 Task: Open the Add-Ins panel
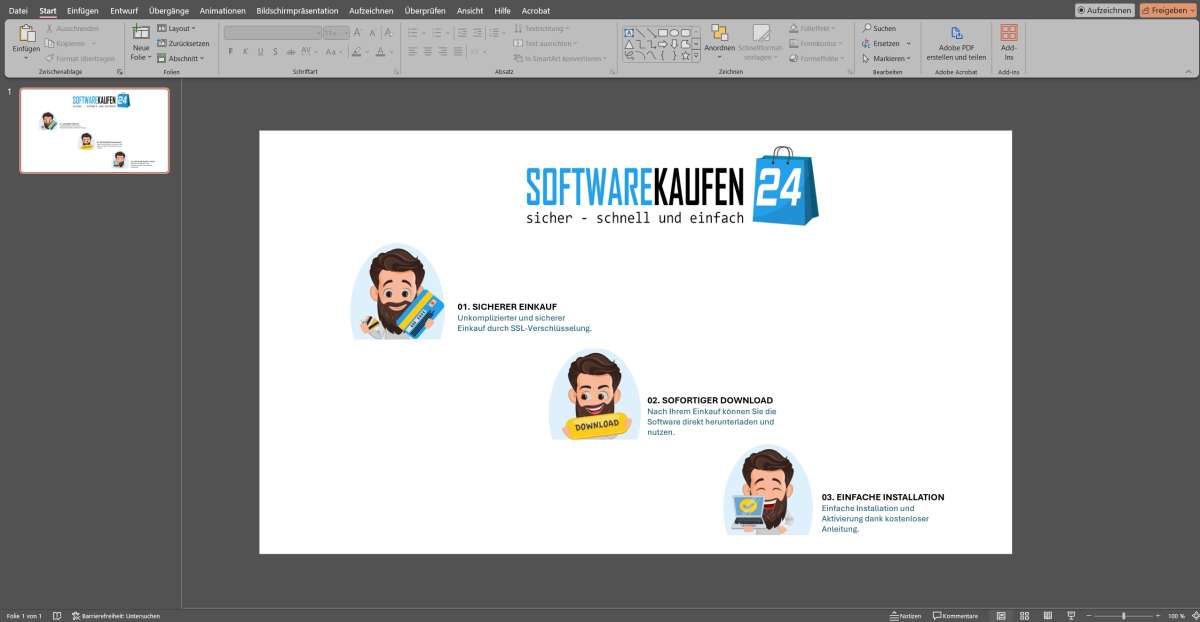click(1007, 45)
